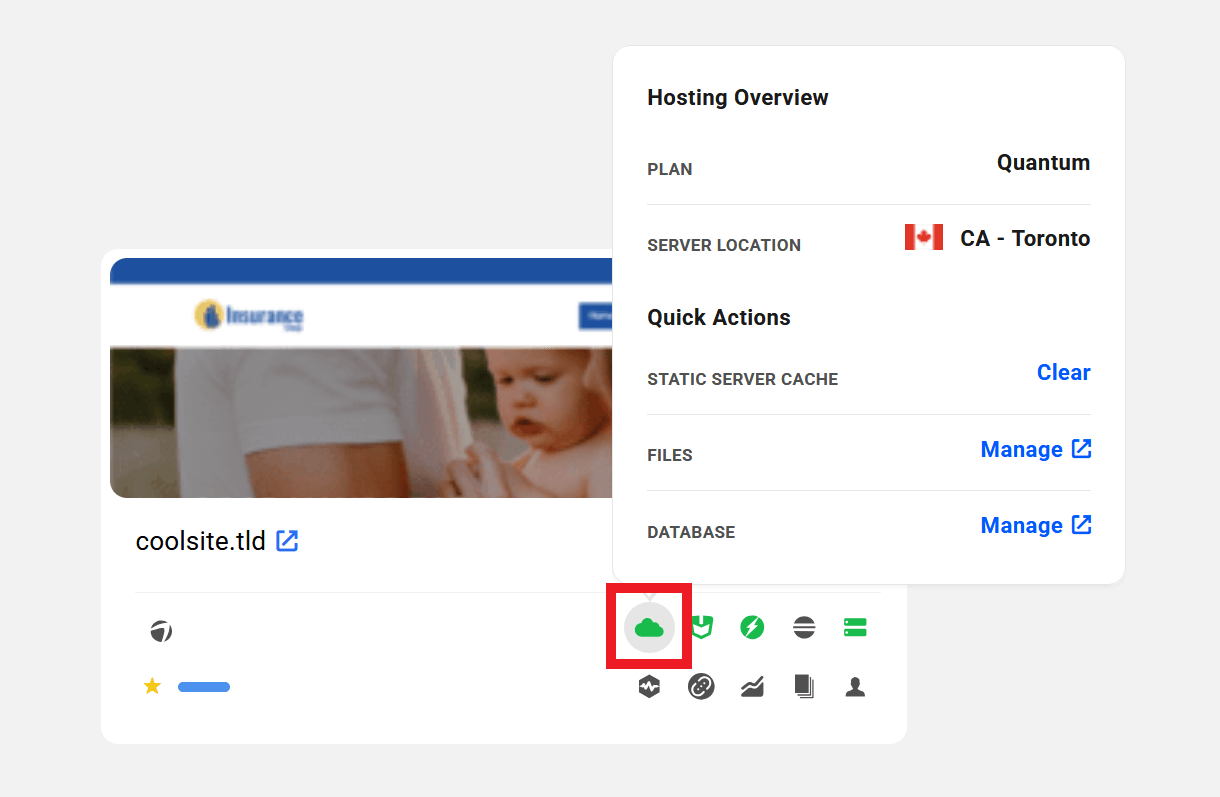Click the Canada flag in Server Location

click(x=923, y=238)
